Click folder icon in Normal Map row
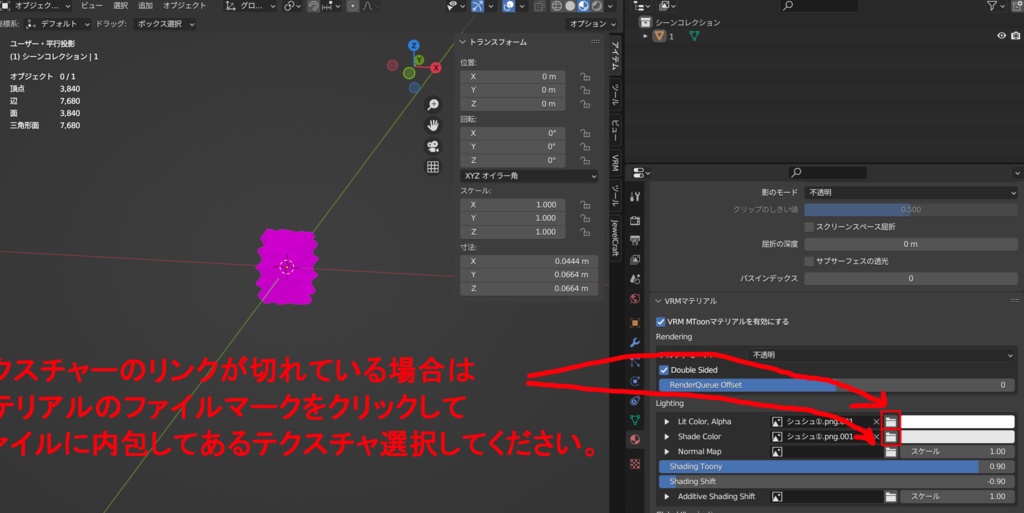This screenshot has width=1024, height=513. point(891,452)
